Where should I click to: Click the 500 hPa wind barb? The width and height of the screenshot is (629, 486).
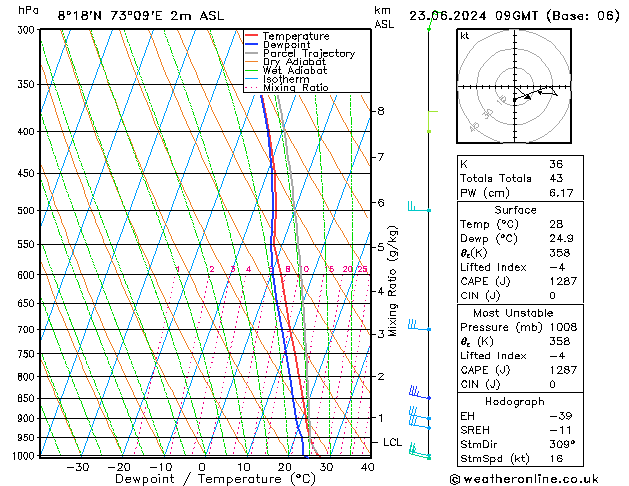419,208
